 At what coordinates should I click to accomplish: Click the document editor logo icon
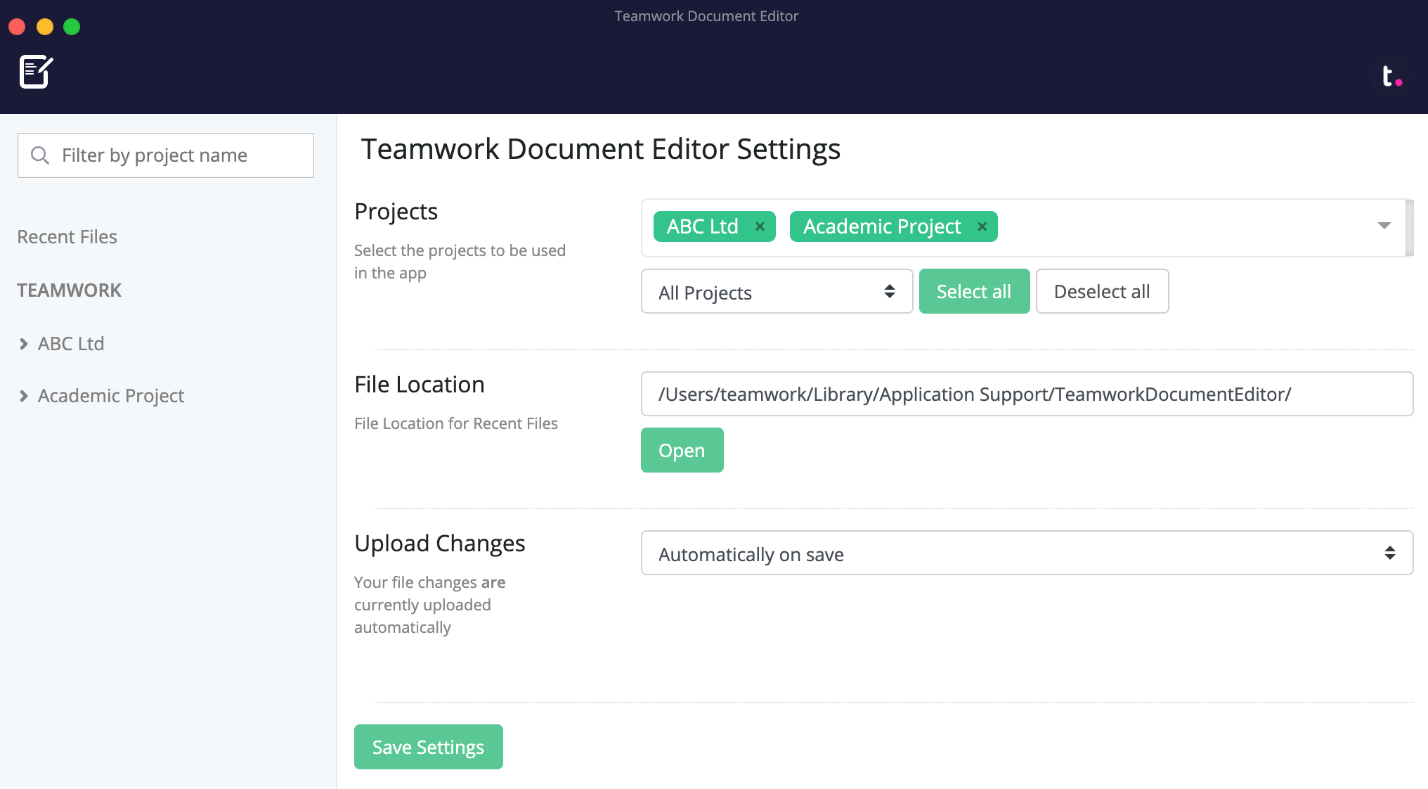pos(36,72)
